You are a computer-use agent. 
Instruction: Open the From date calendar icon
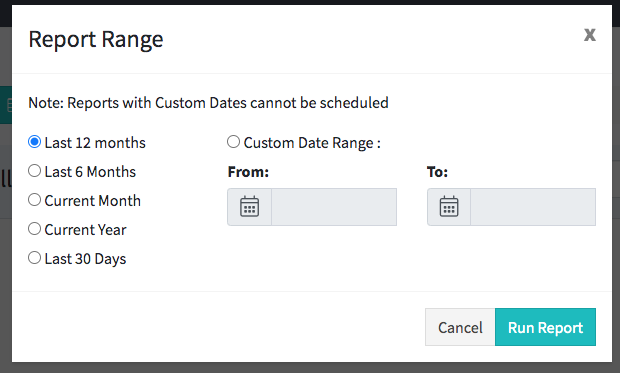pyautogui.click(x=250, y=207)
